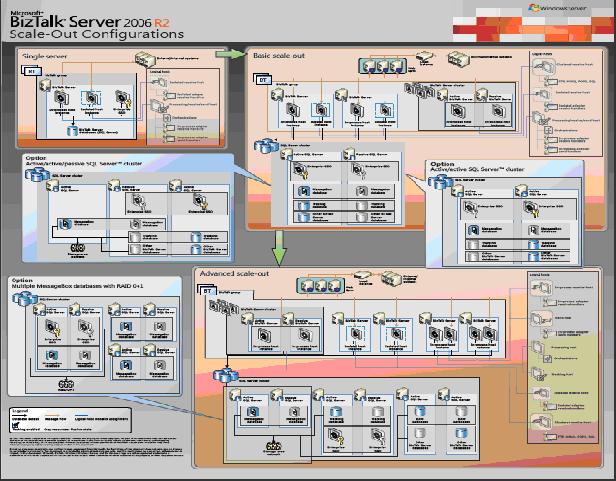Viewport: 616px width, 481px height.
Task: Click shared disk icon in RAID 0+1 option
Action: (x=66, y=384)
